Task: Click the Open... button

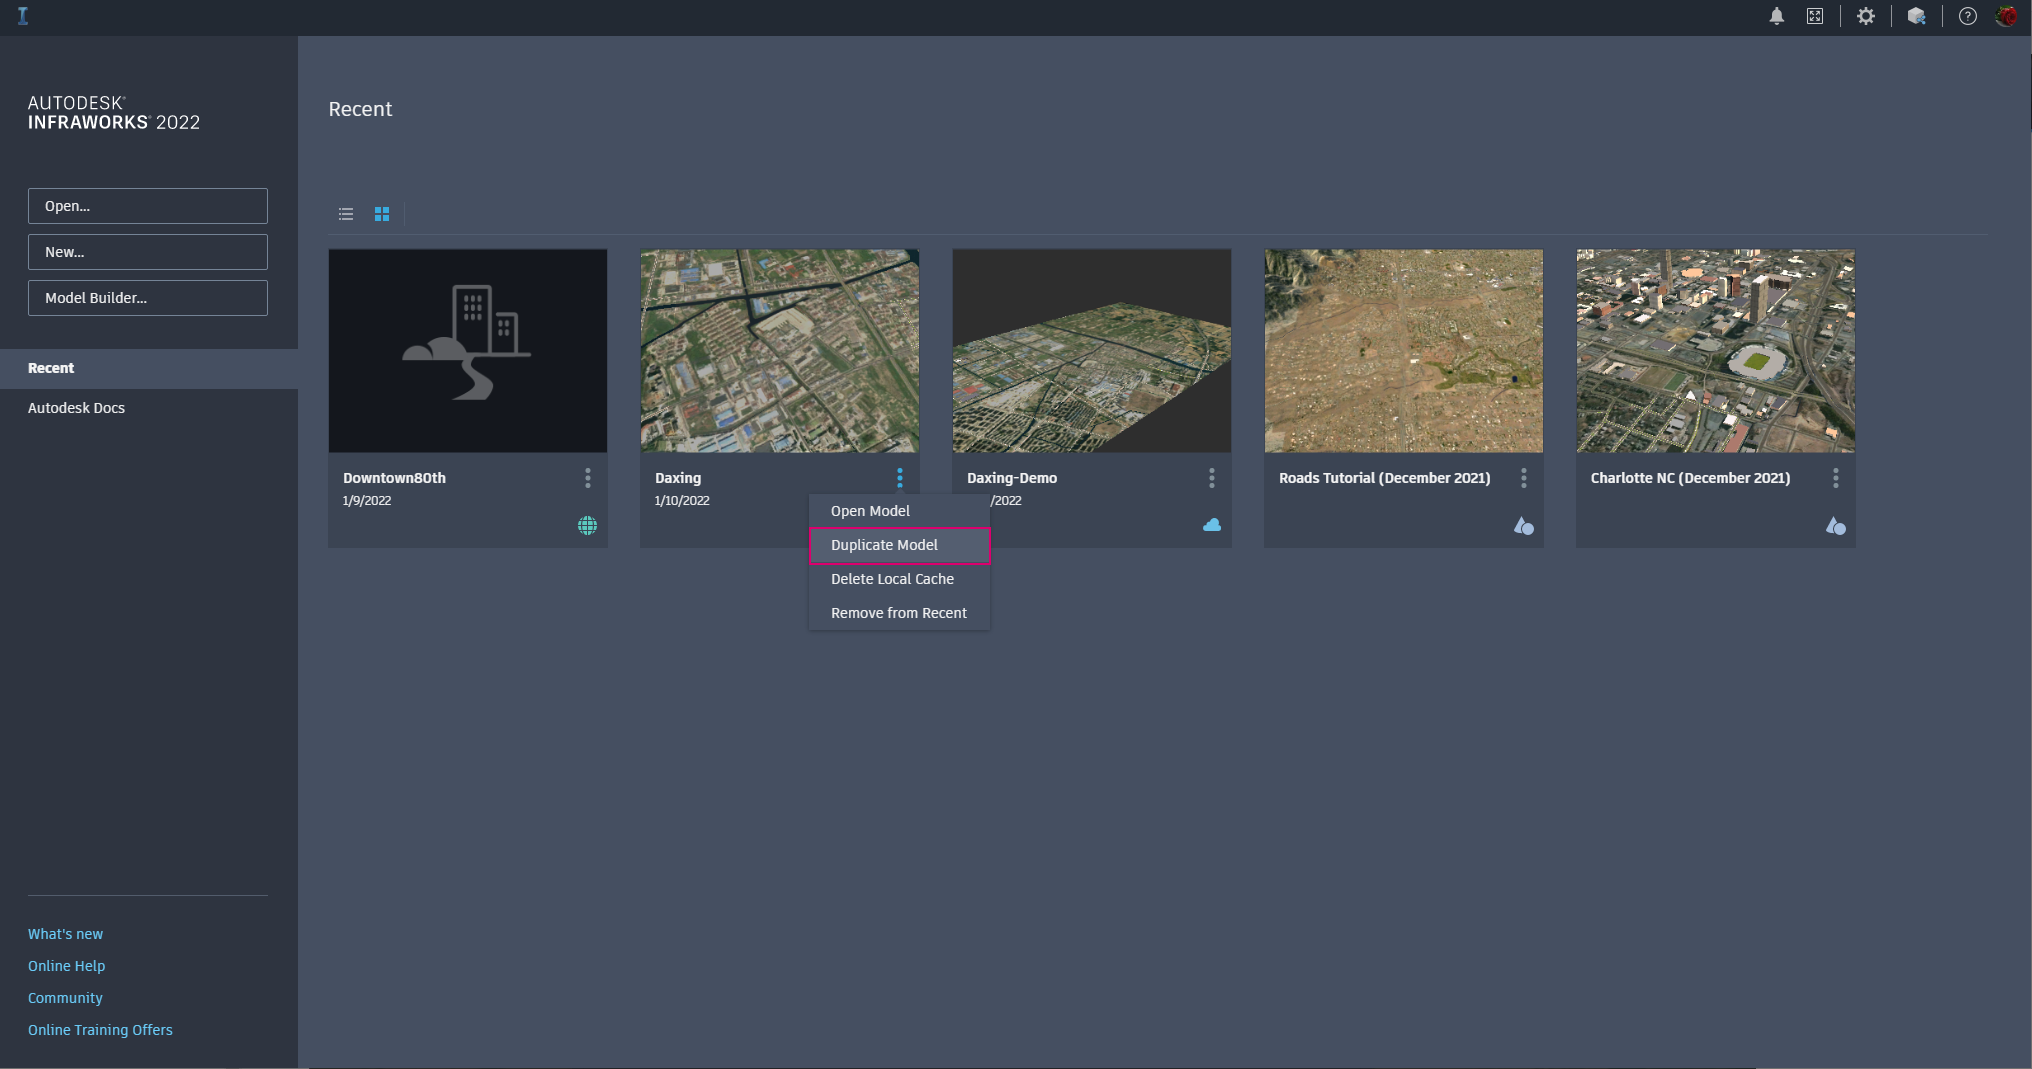Action: pyautogui.click(x=148, y=206)
